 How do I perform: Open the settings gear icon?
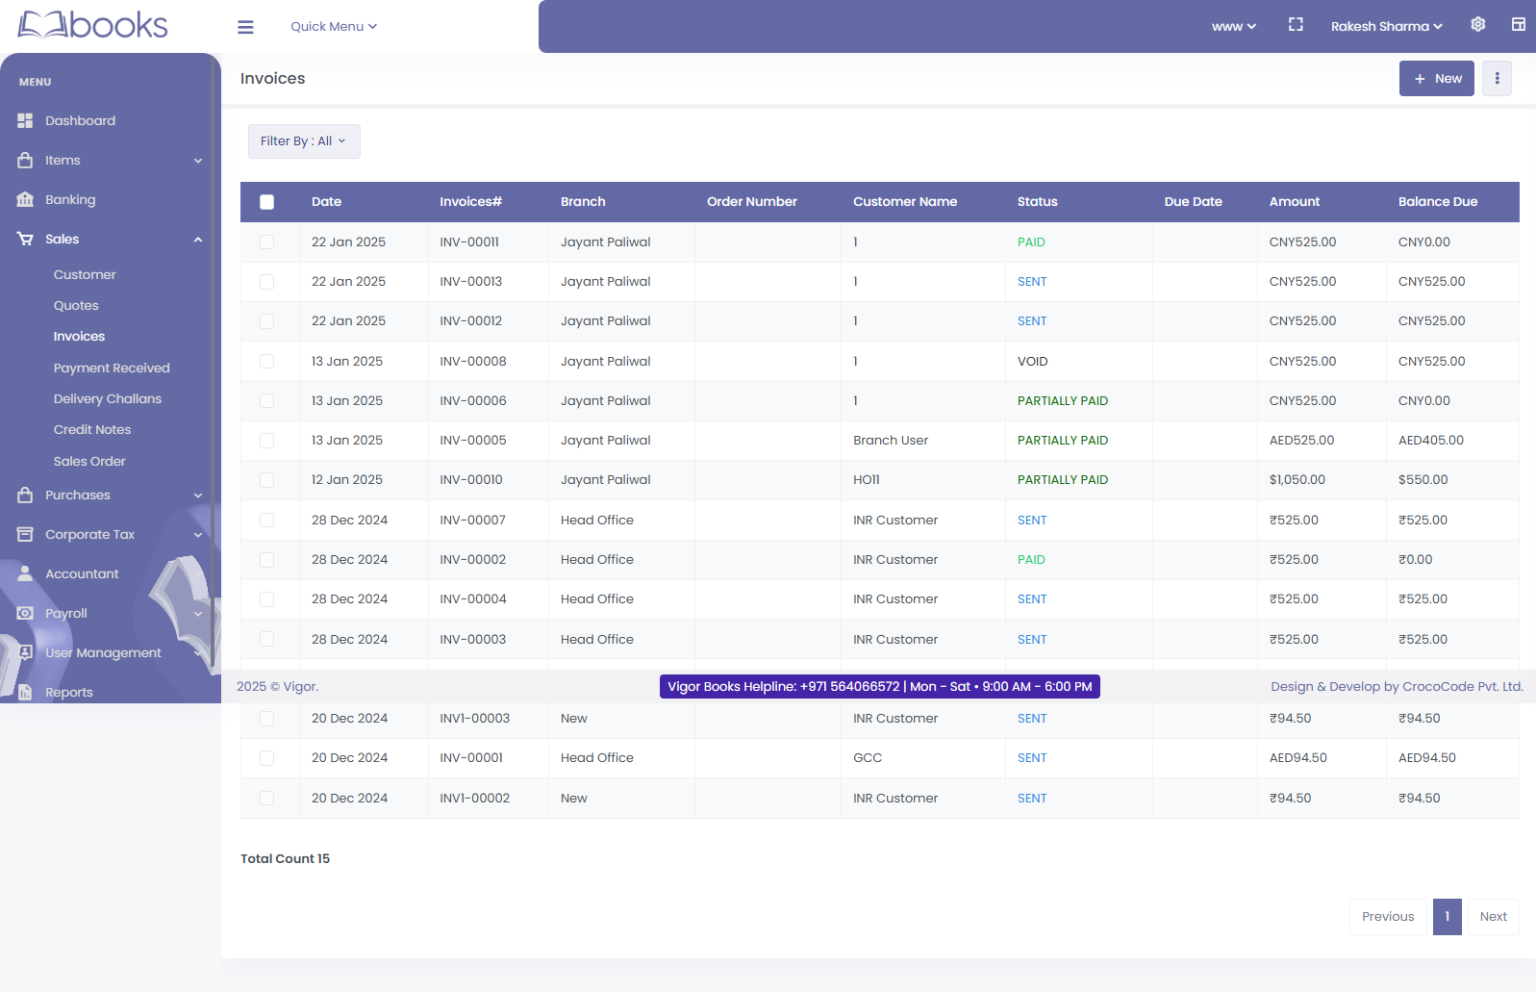(1478, 25)
